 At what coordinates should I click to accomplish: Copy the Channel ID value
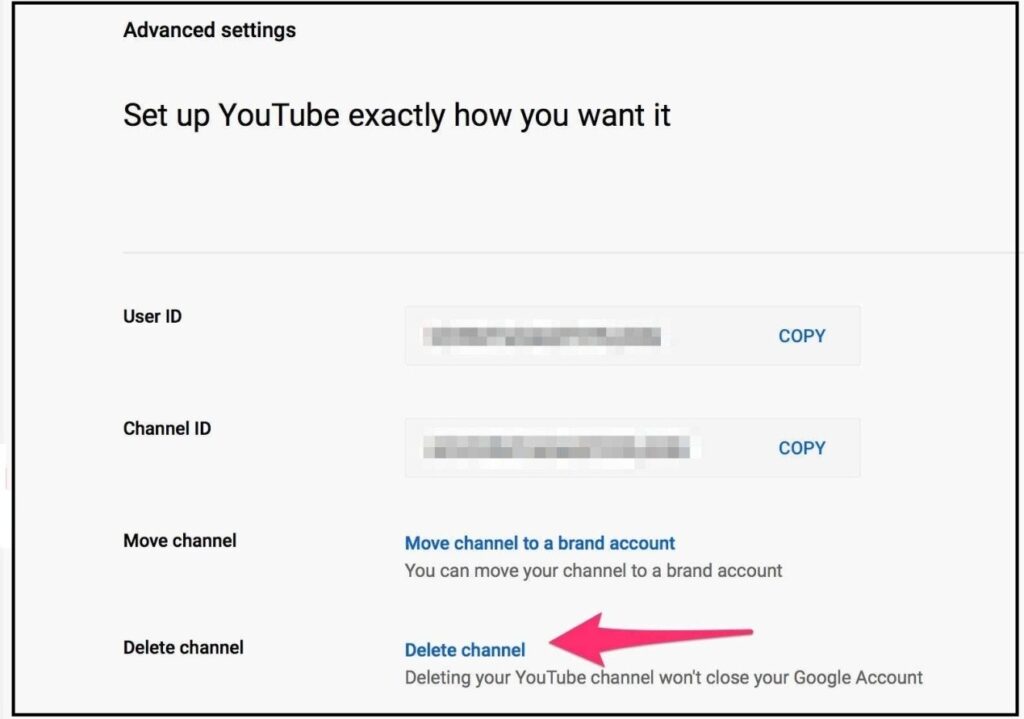click(801, 448)
